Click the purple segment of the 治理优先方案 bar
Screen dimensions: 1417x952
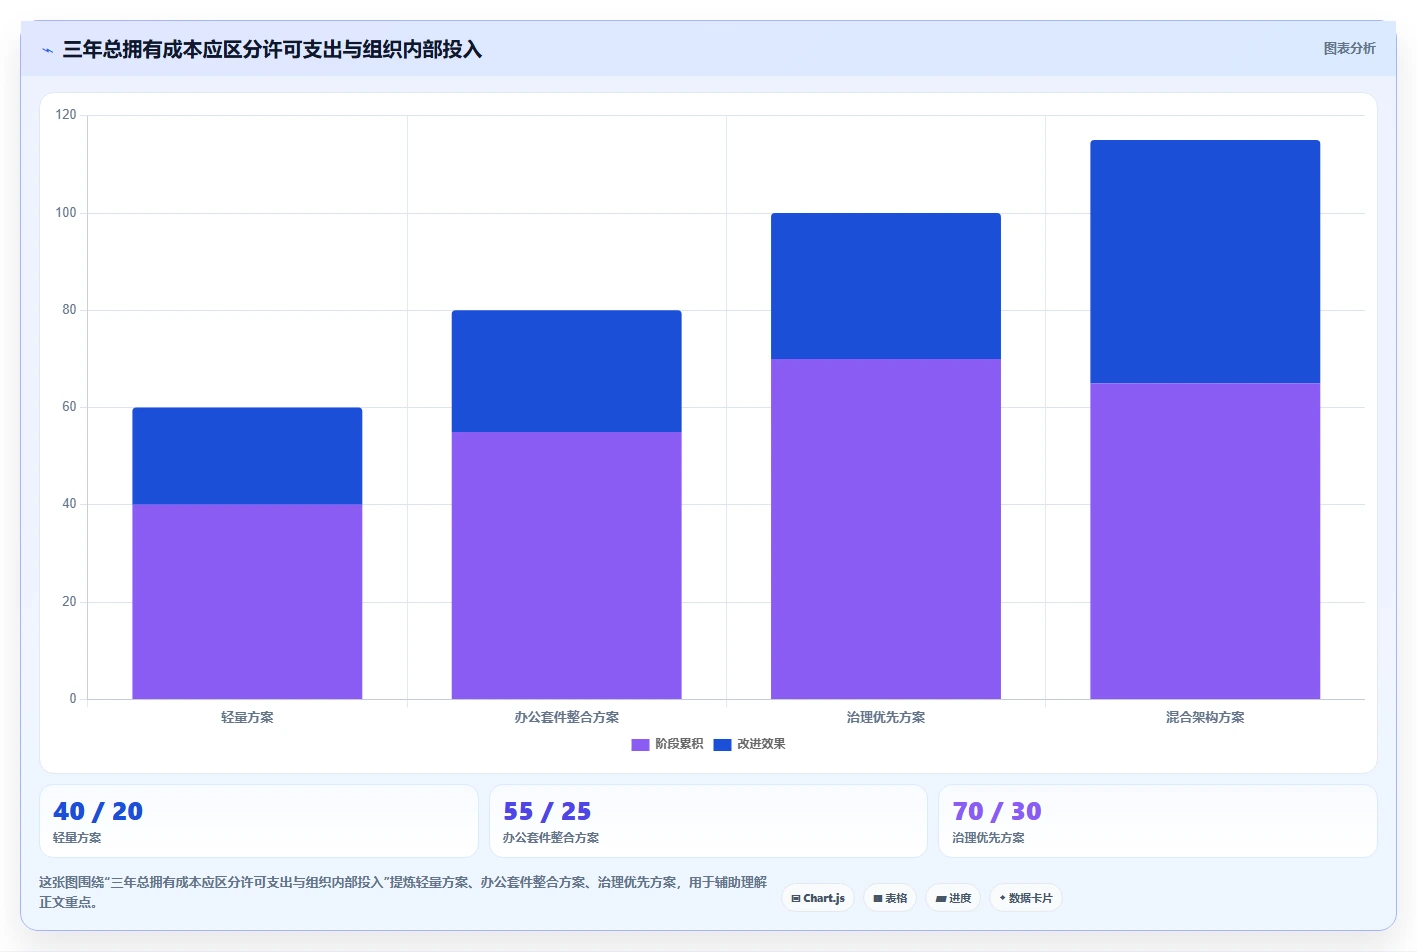pyautogui.click(x=886, y=529)
